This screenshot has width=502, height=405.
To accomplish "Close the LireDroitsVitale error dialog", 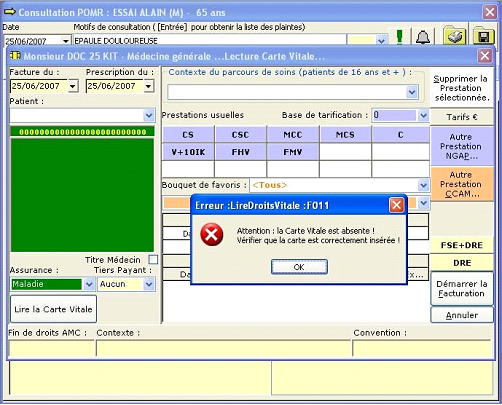I will [396, 205].
